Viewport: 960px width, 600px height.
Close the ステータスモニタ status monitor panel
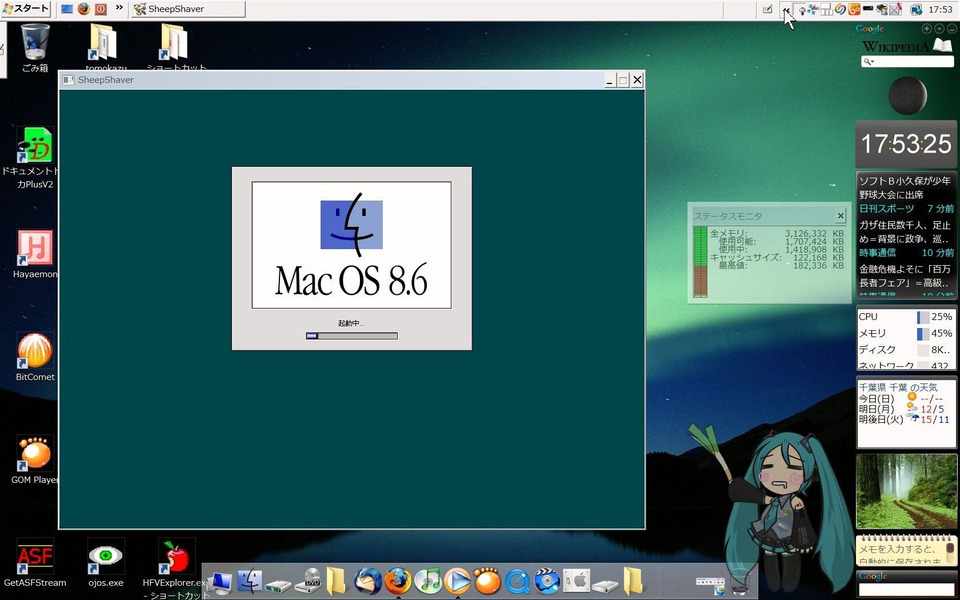[x=841, y=216]
